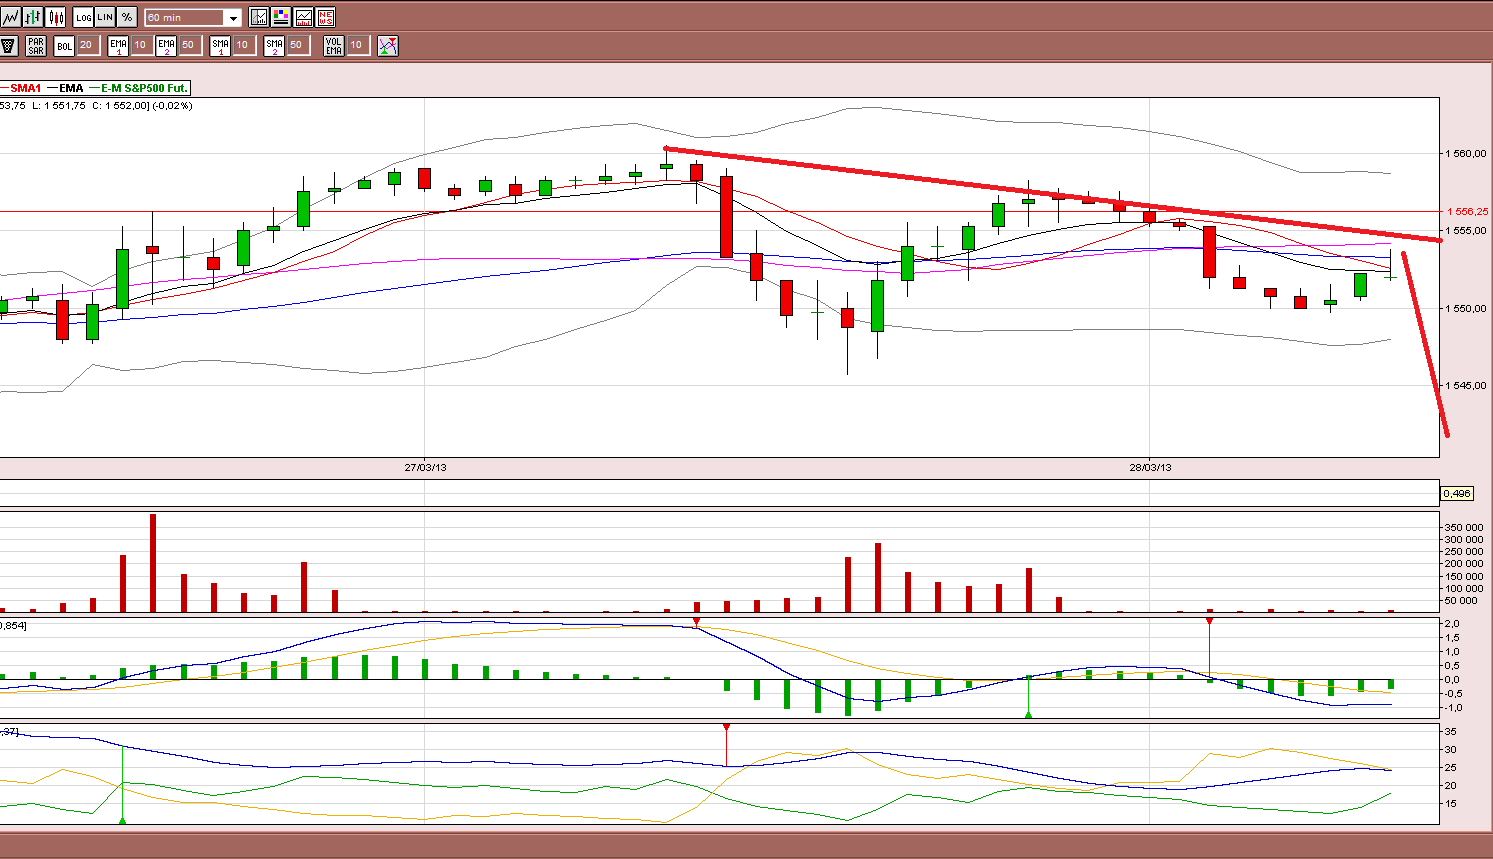
Task: Open the NEWS icon
Action: (325, 17)
